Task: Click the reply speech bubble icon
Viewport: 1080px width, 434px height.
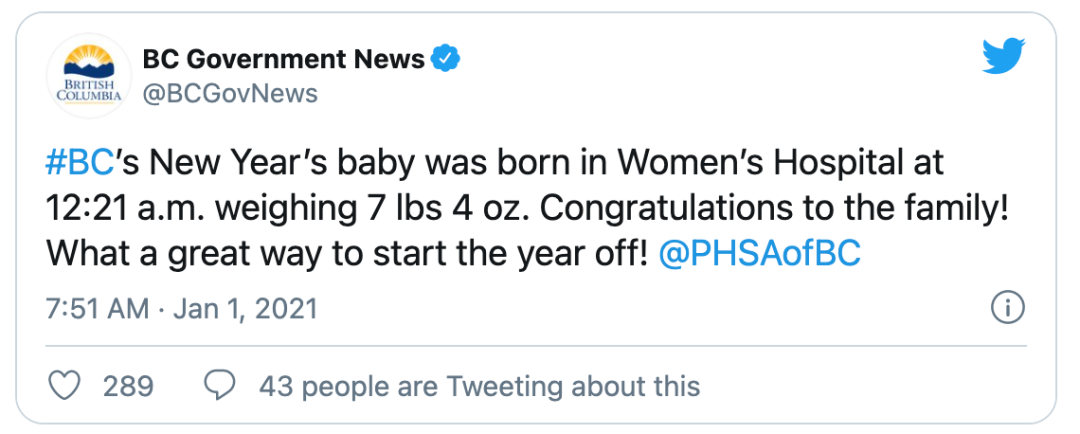Action: click(x=220, y=386)
